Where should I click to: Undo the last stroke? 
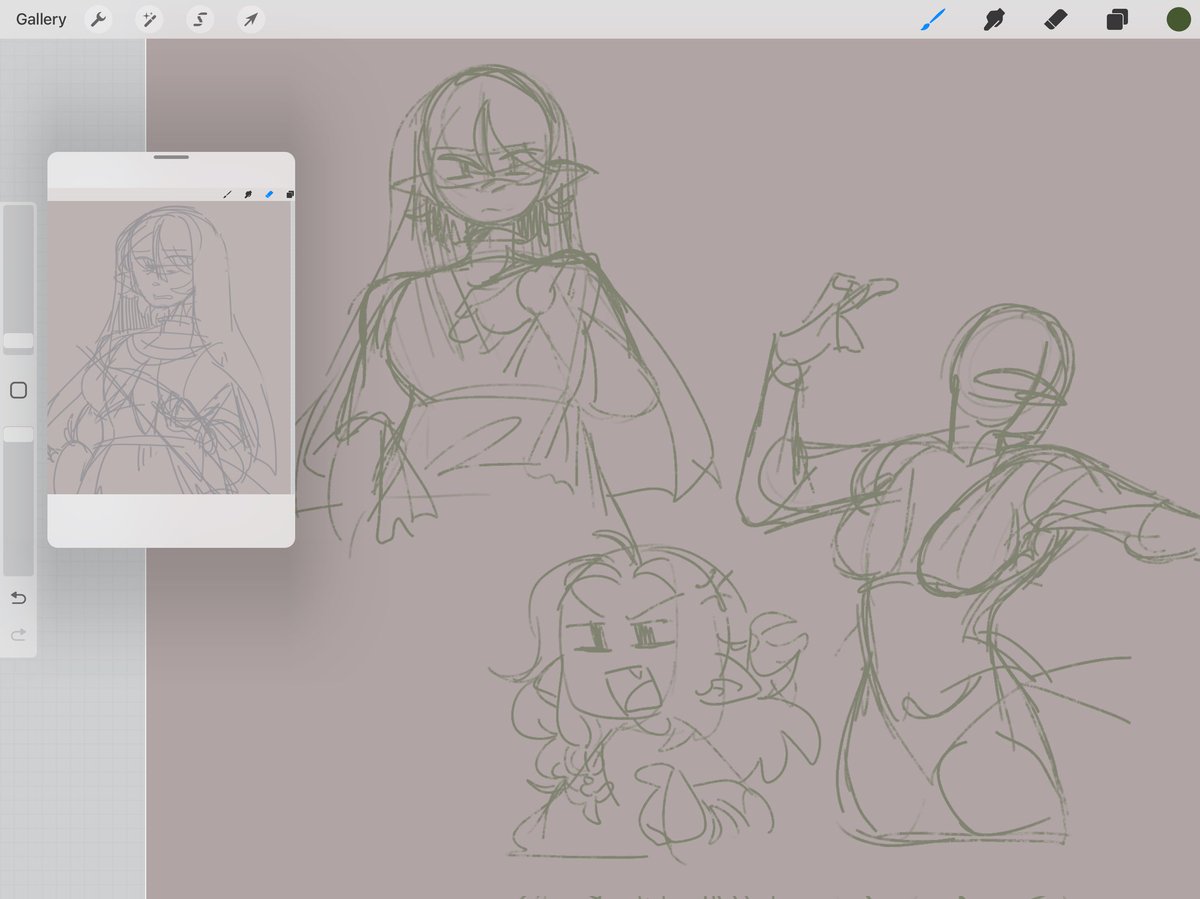tap(18, 598)
